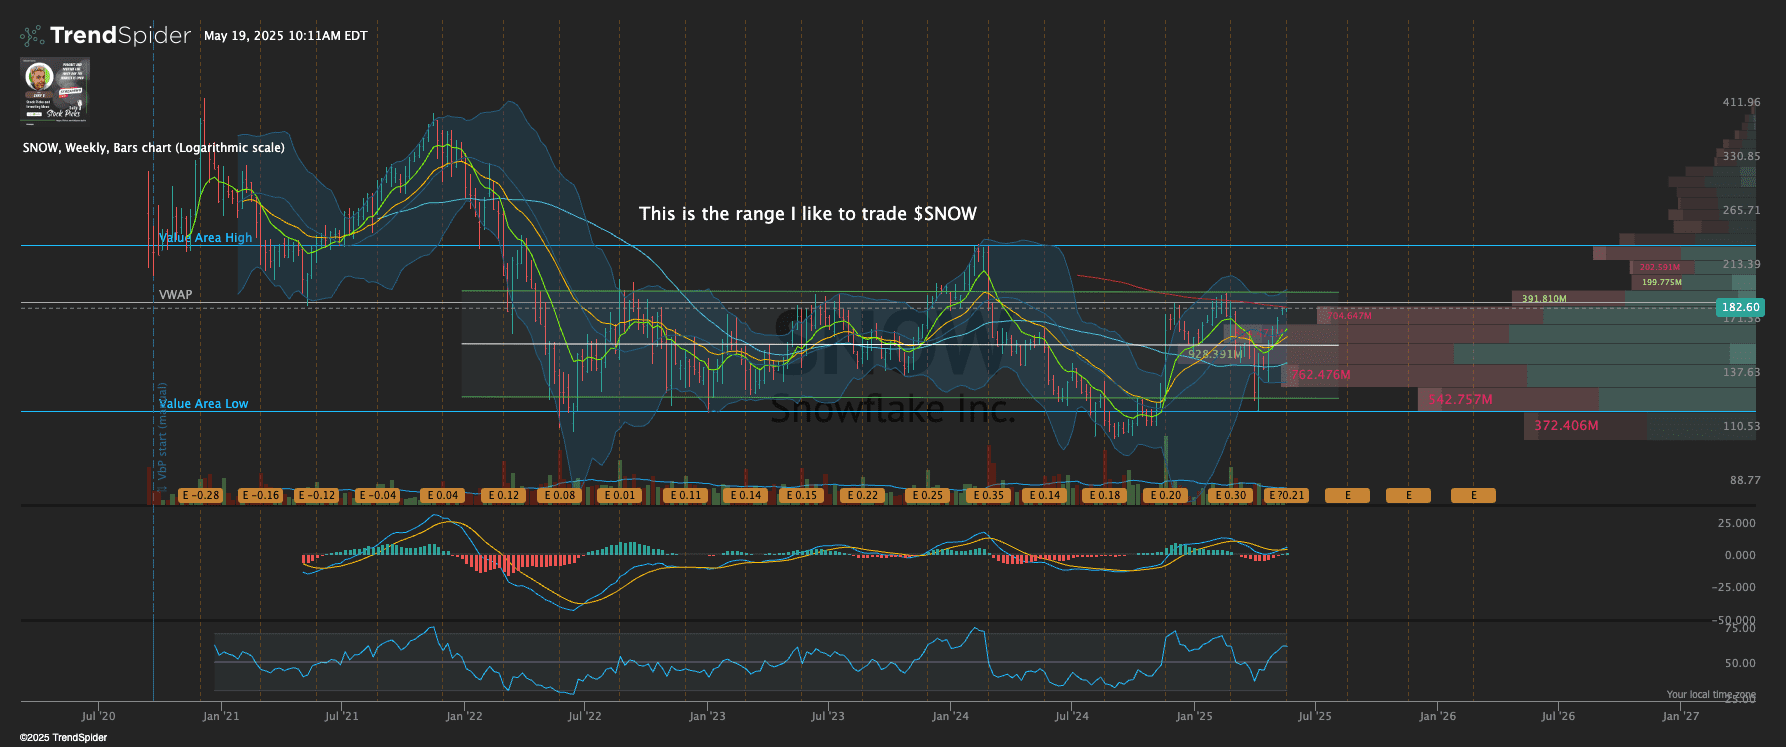Click the 372.406M volume profile label

pos(1566,426)
